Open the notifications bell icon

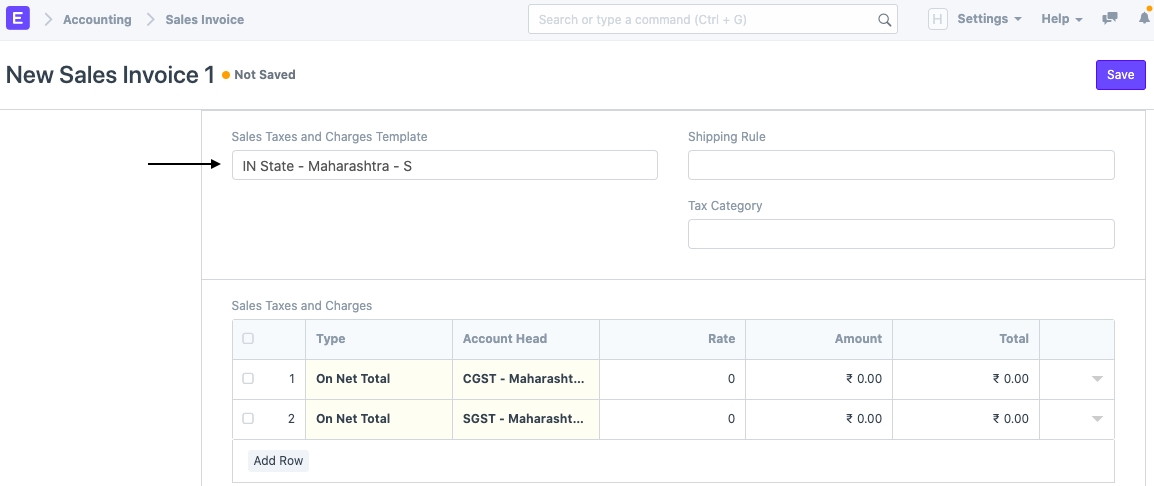1144,19
